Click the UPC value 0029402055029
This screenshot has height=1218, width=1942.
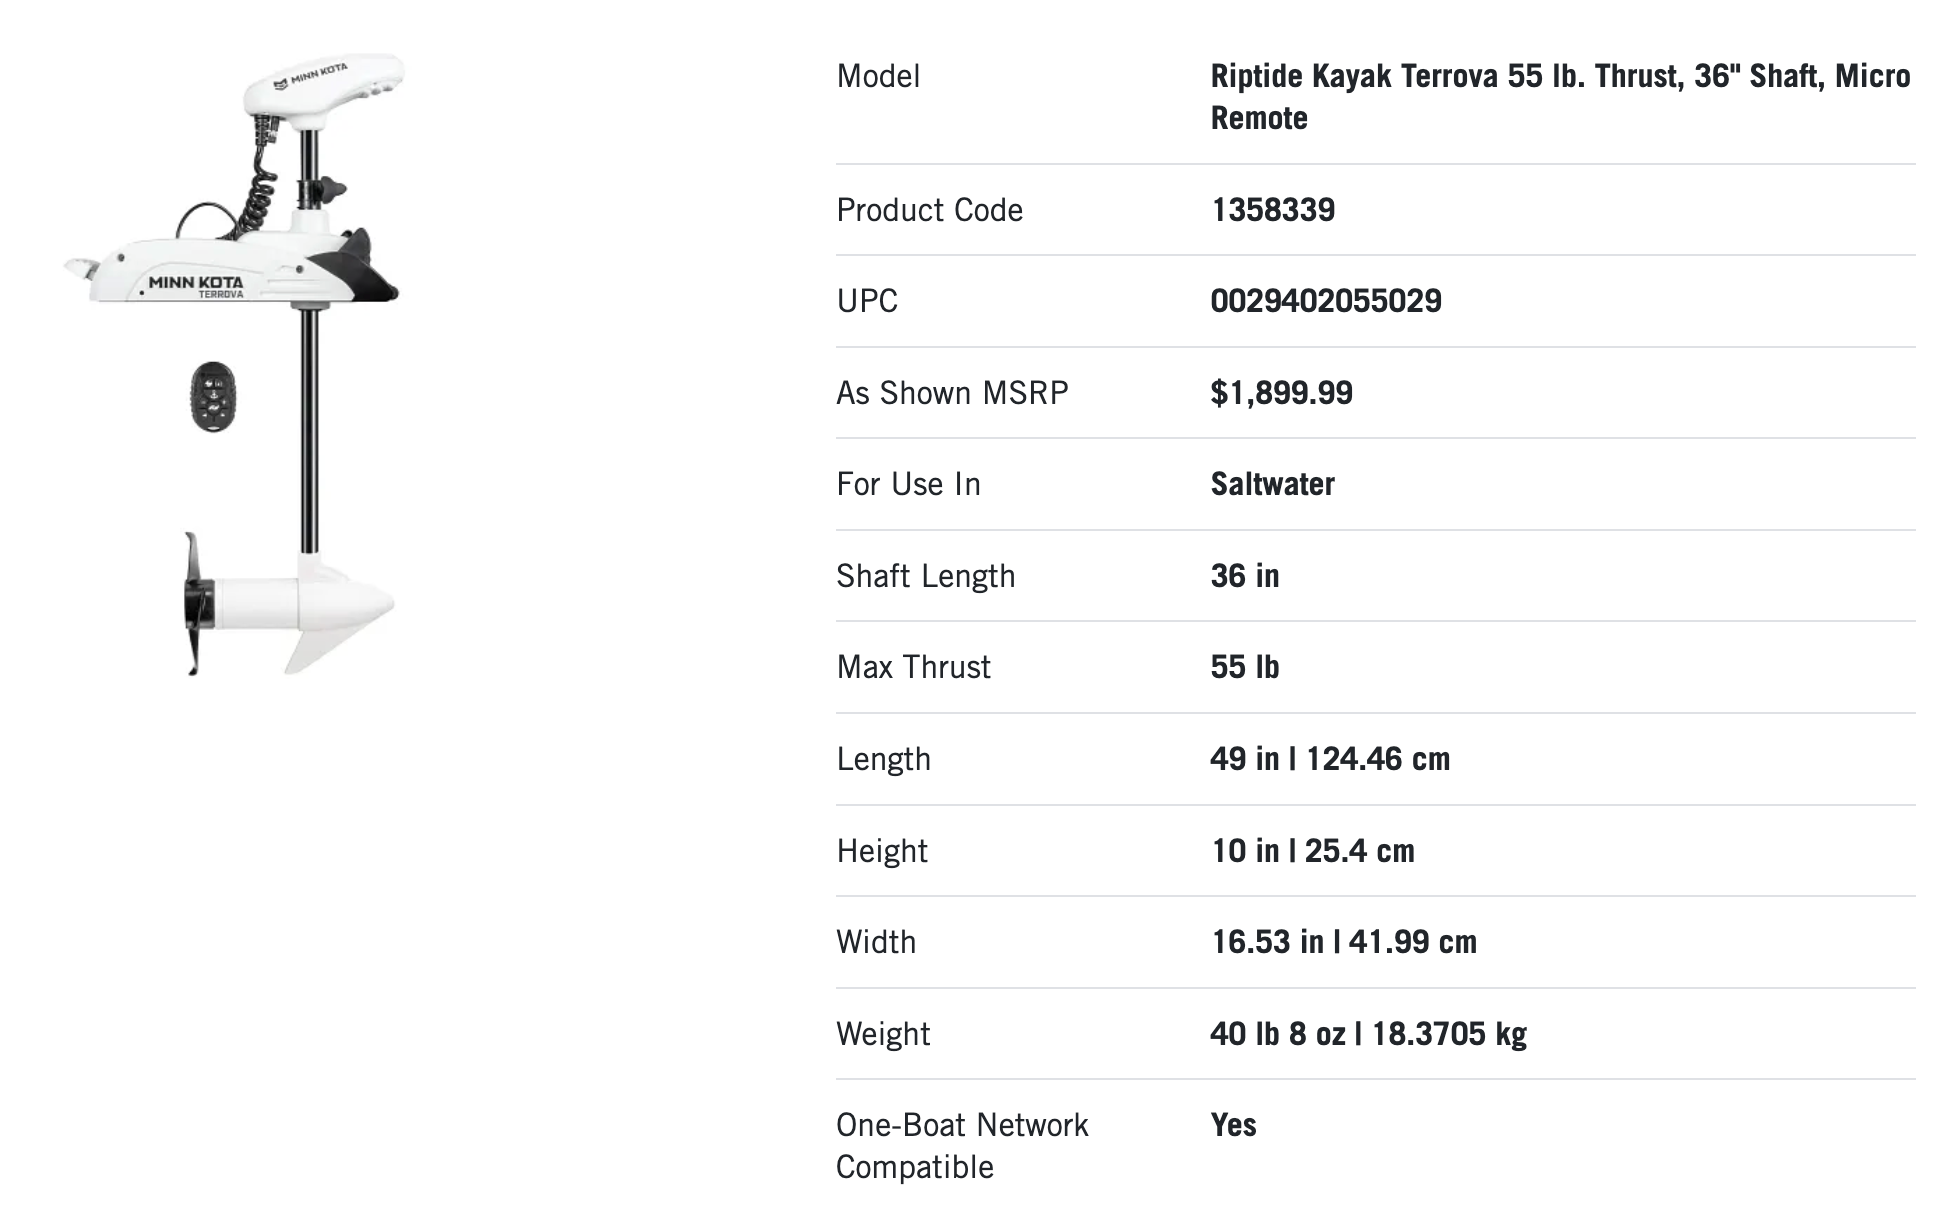[x=1325, y=301]
